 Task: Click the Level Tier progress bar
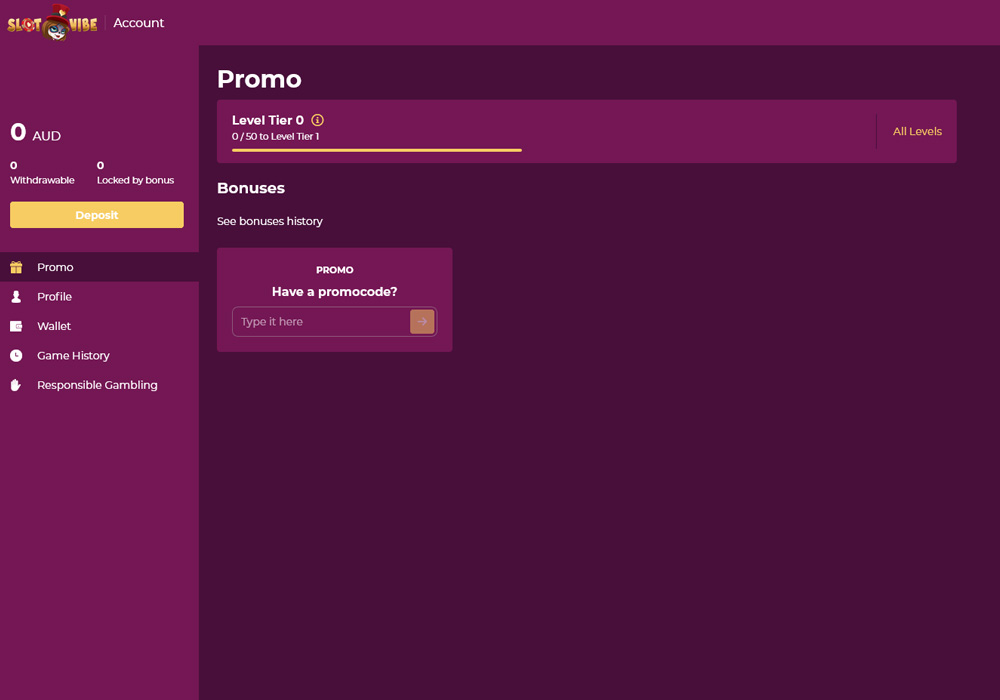point(376,150)
